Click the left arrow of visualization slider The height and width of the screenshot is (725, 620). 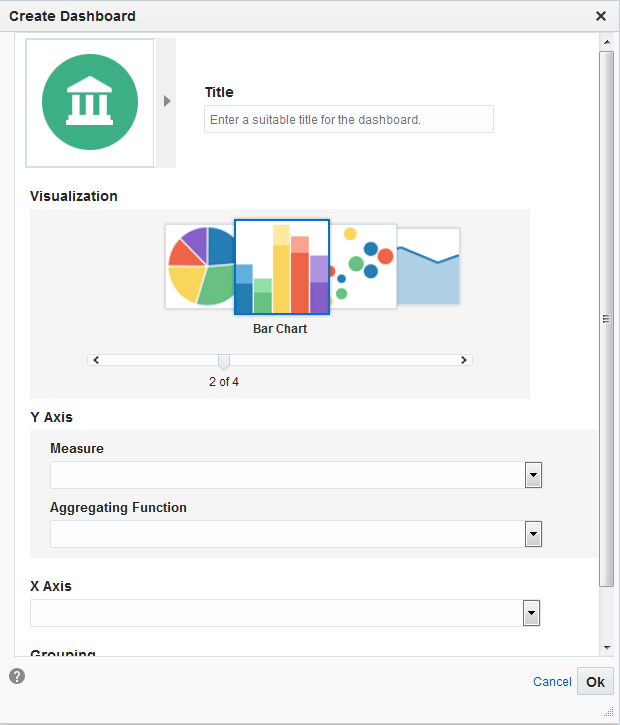coord(94,359)
